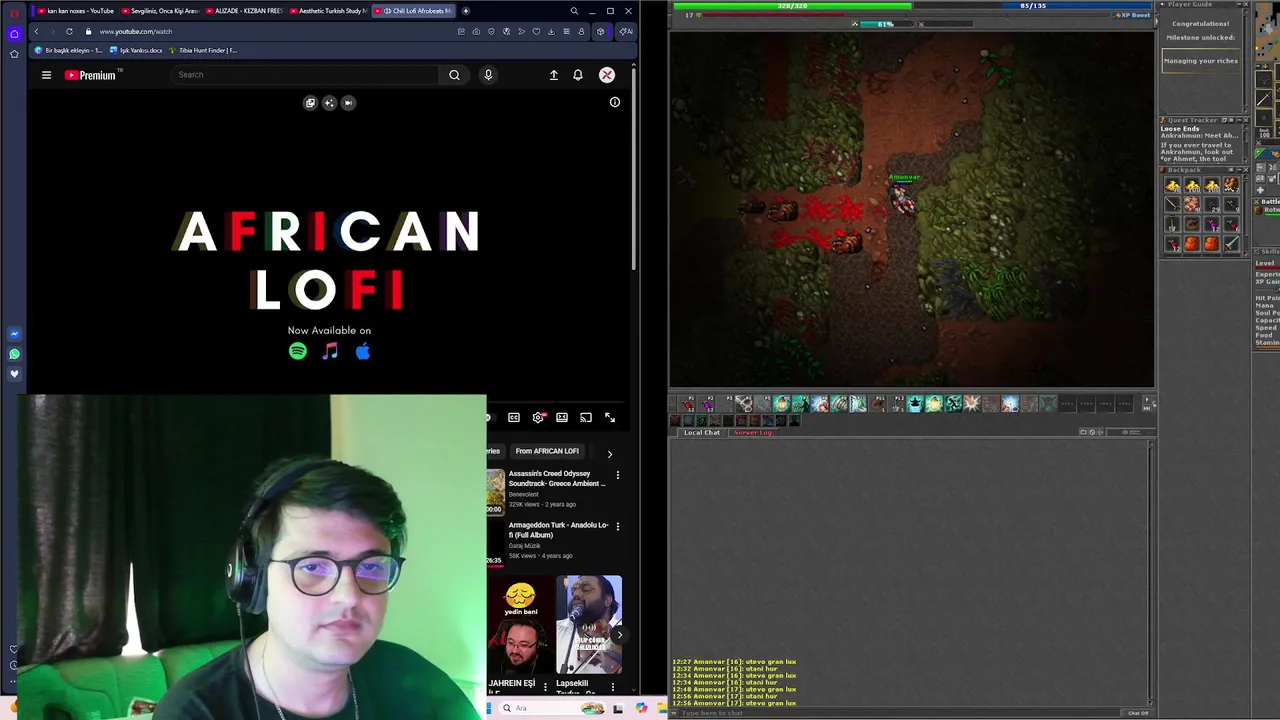This screenshot has width=1280, height=720.
Task: Click the YouTube Premium logo
Action: [x=92, y=75]
